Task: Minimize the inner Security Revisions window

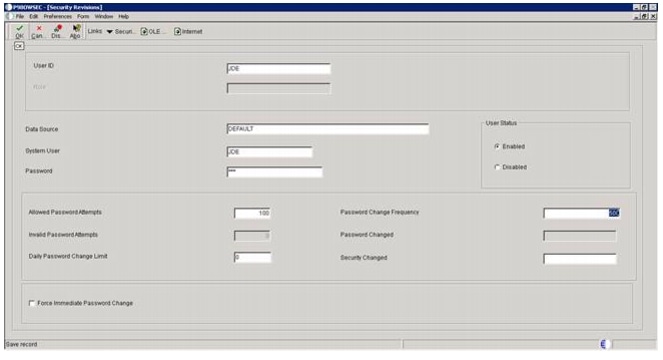Action: coord(637,16)
